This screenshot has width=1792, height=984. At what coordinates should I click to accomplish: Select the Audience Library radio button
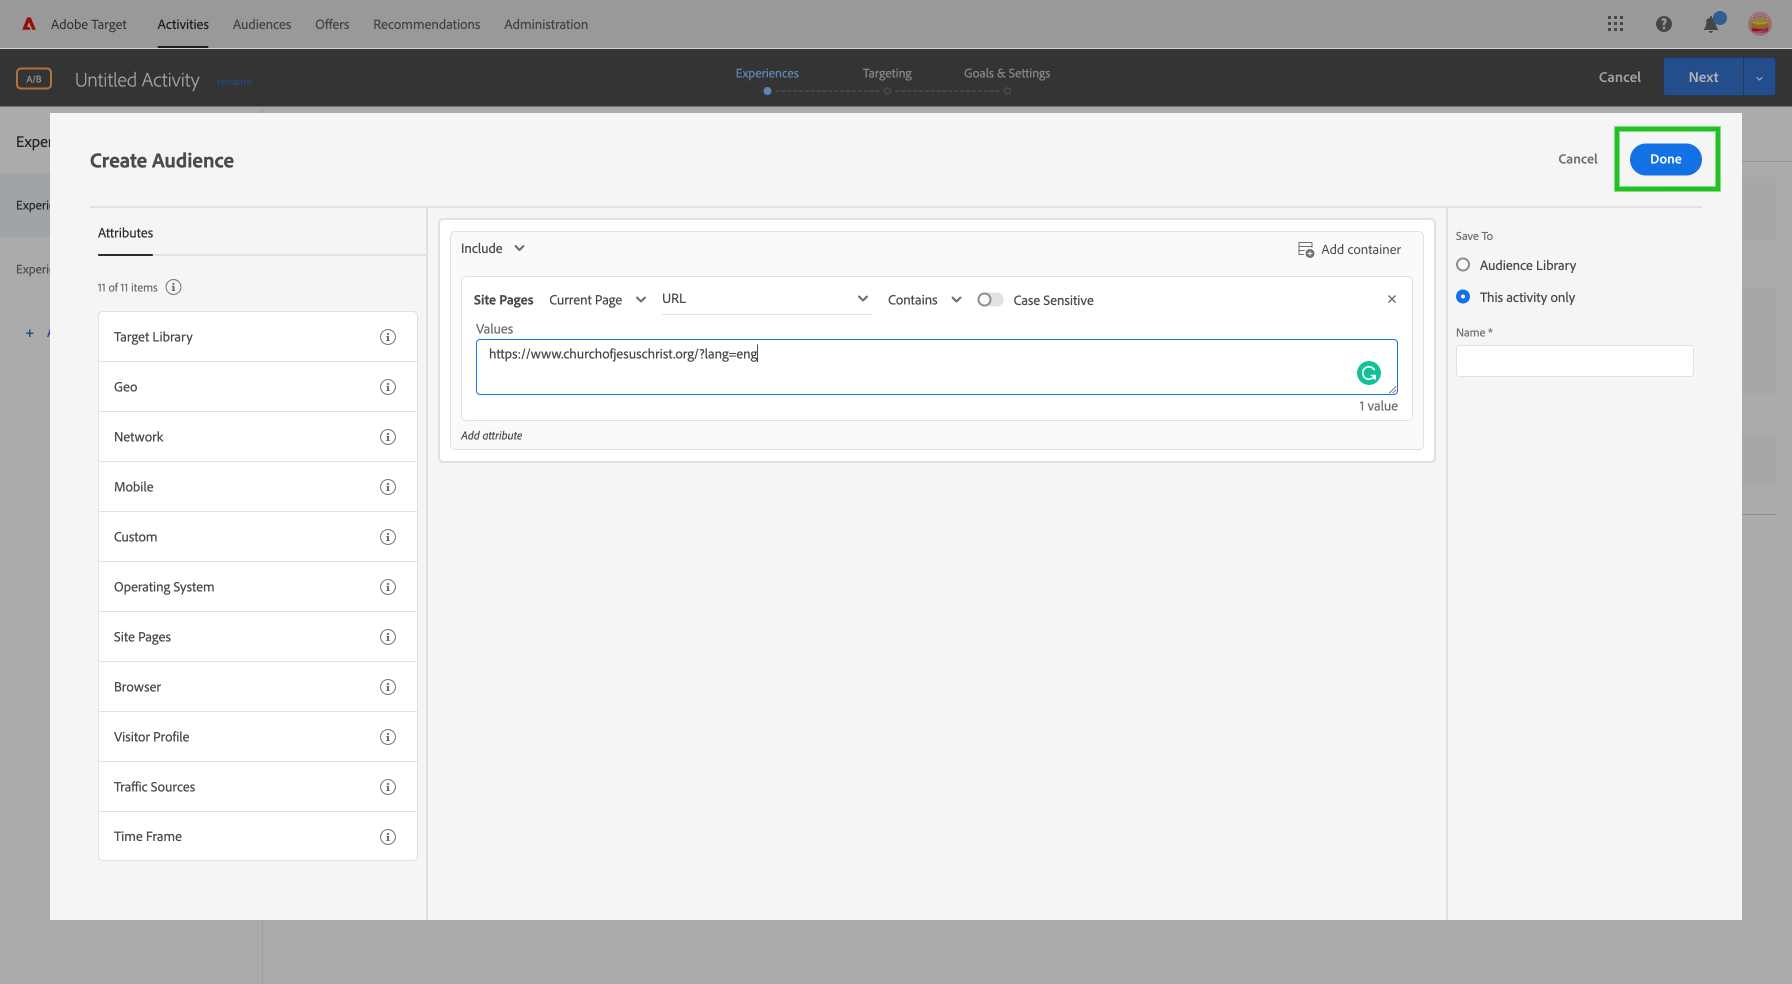[1463, 265]
